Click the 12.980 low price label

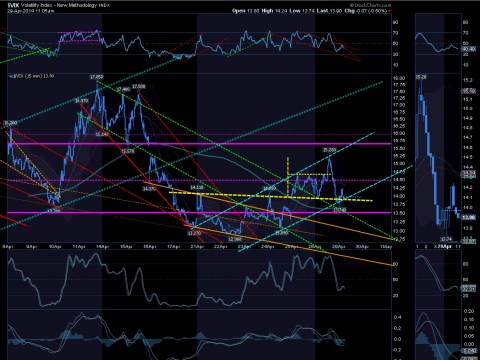(235, 239)
